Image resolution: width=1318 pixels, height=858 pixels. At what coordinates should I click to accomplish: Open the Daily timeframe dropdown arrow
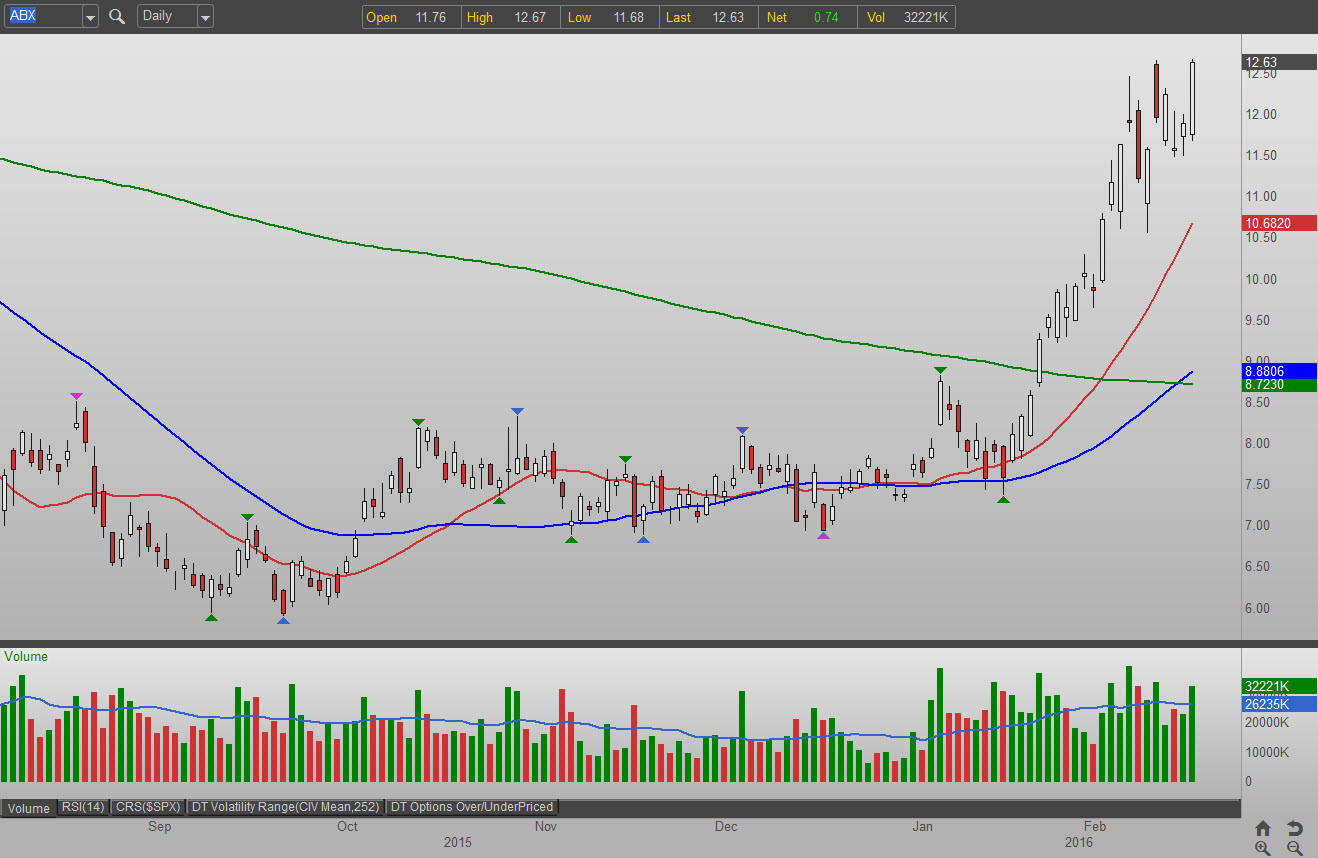205,16
